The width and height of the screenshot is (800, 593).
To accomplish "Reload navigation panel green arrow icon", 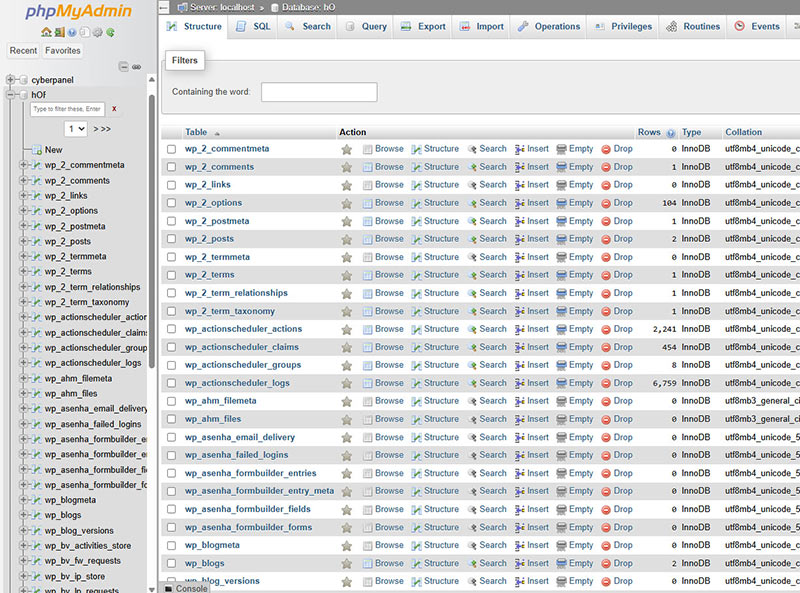I will [110, 32].
